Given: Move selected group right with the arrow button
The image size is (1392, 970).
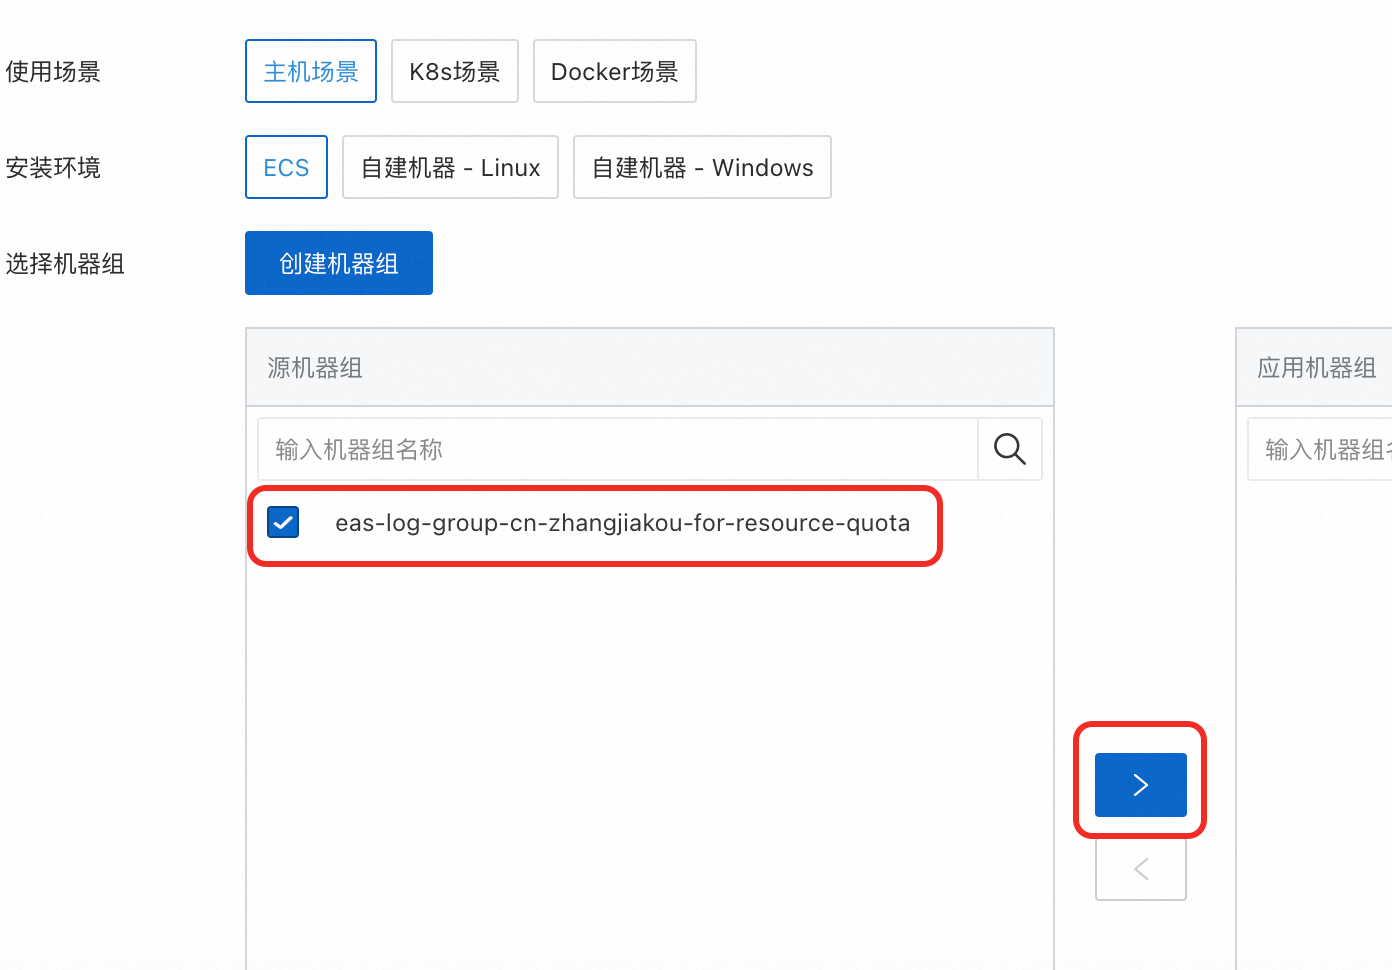Looking at the screenshot, I should click(1141, 785).
